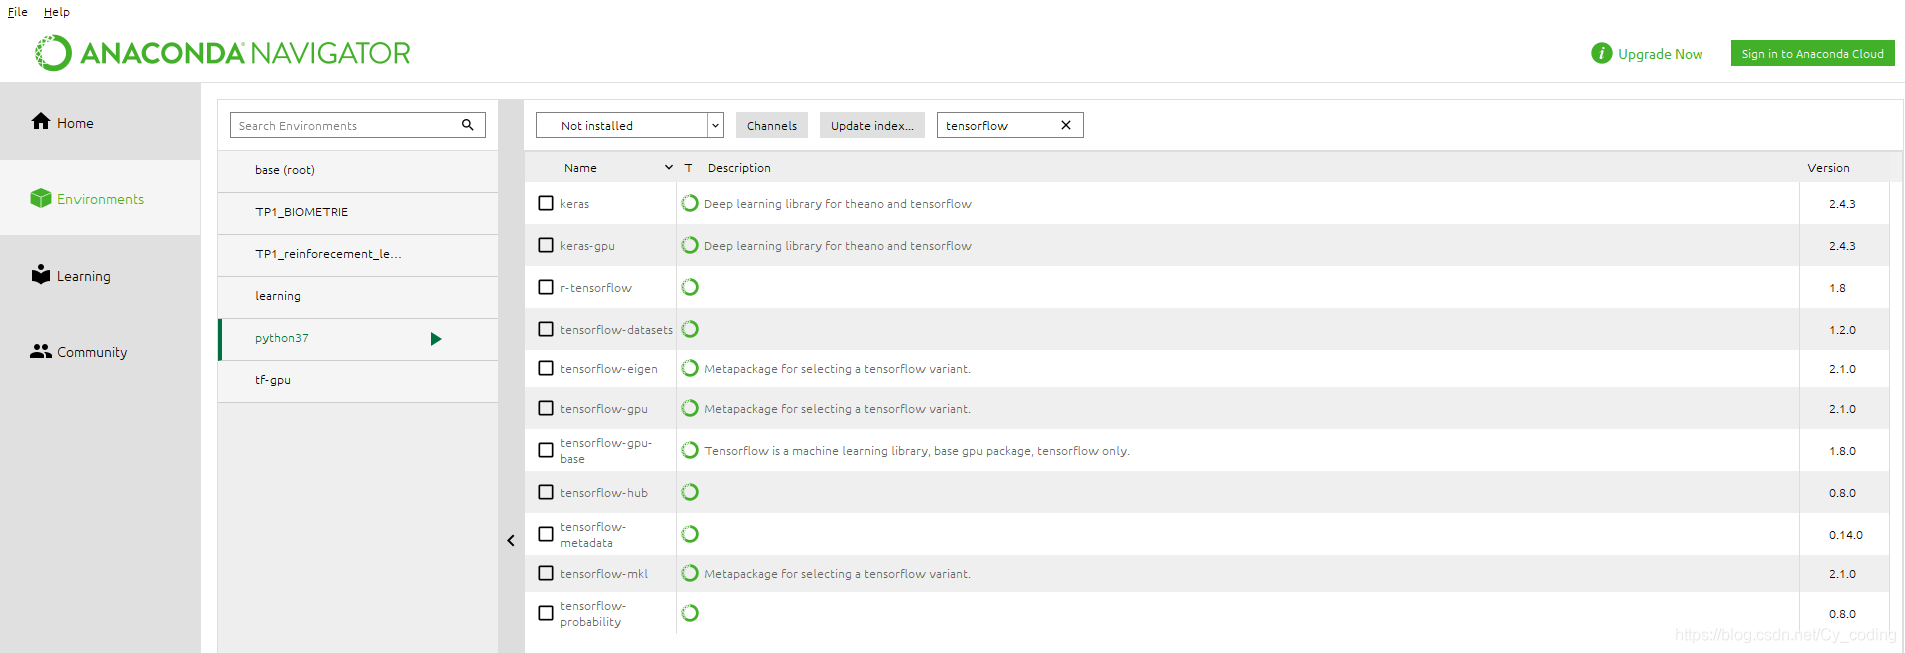Switch to the Environments tab

[x=100, y=198]
